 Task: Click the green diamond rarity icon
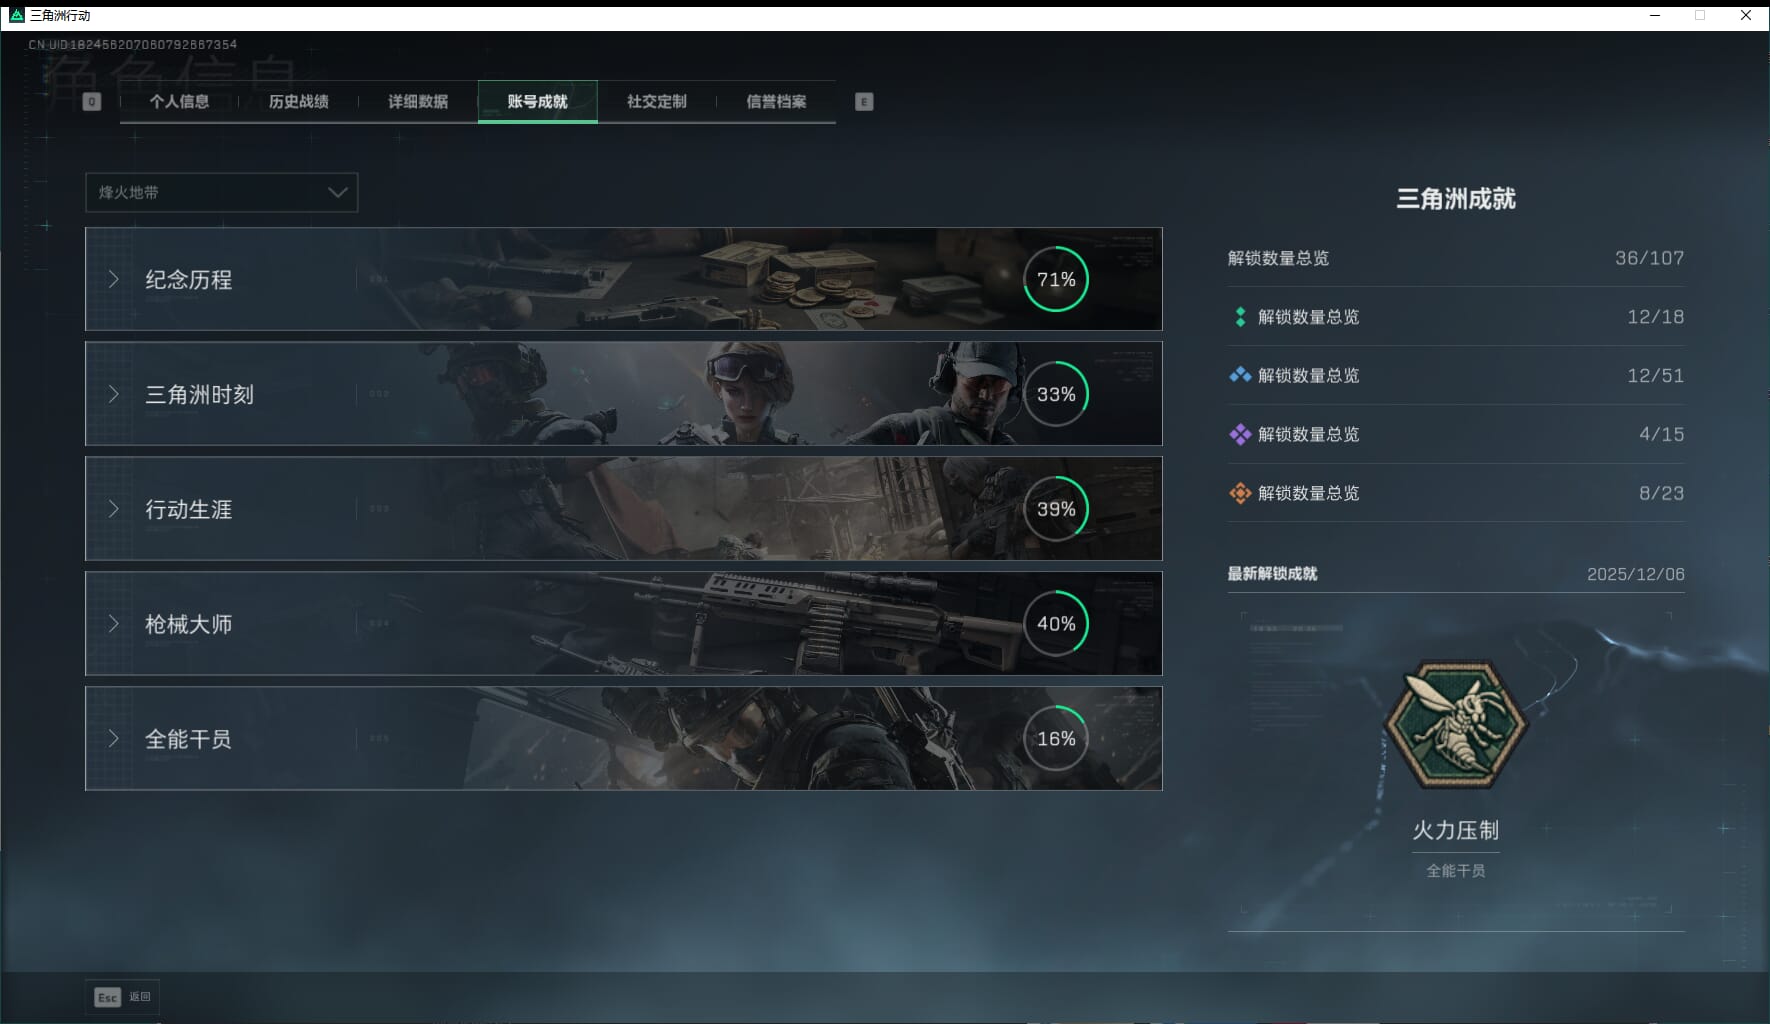coord(1240,317)
